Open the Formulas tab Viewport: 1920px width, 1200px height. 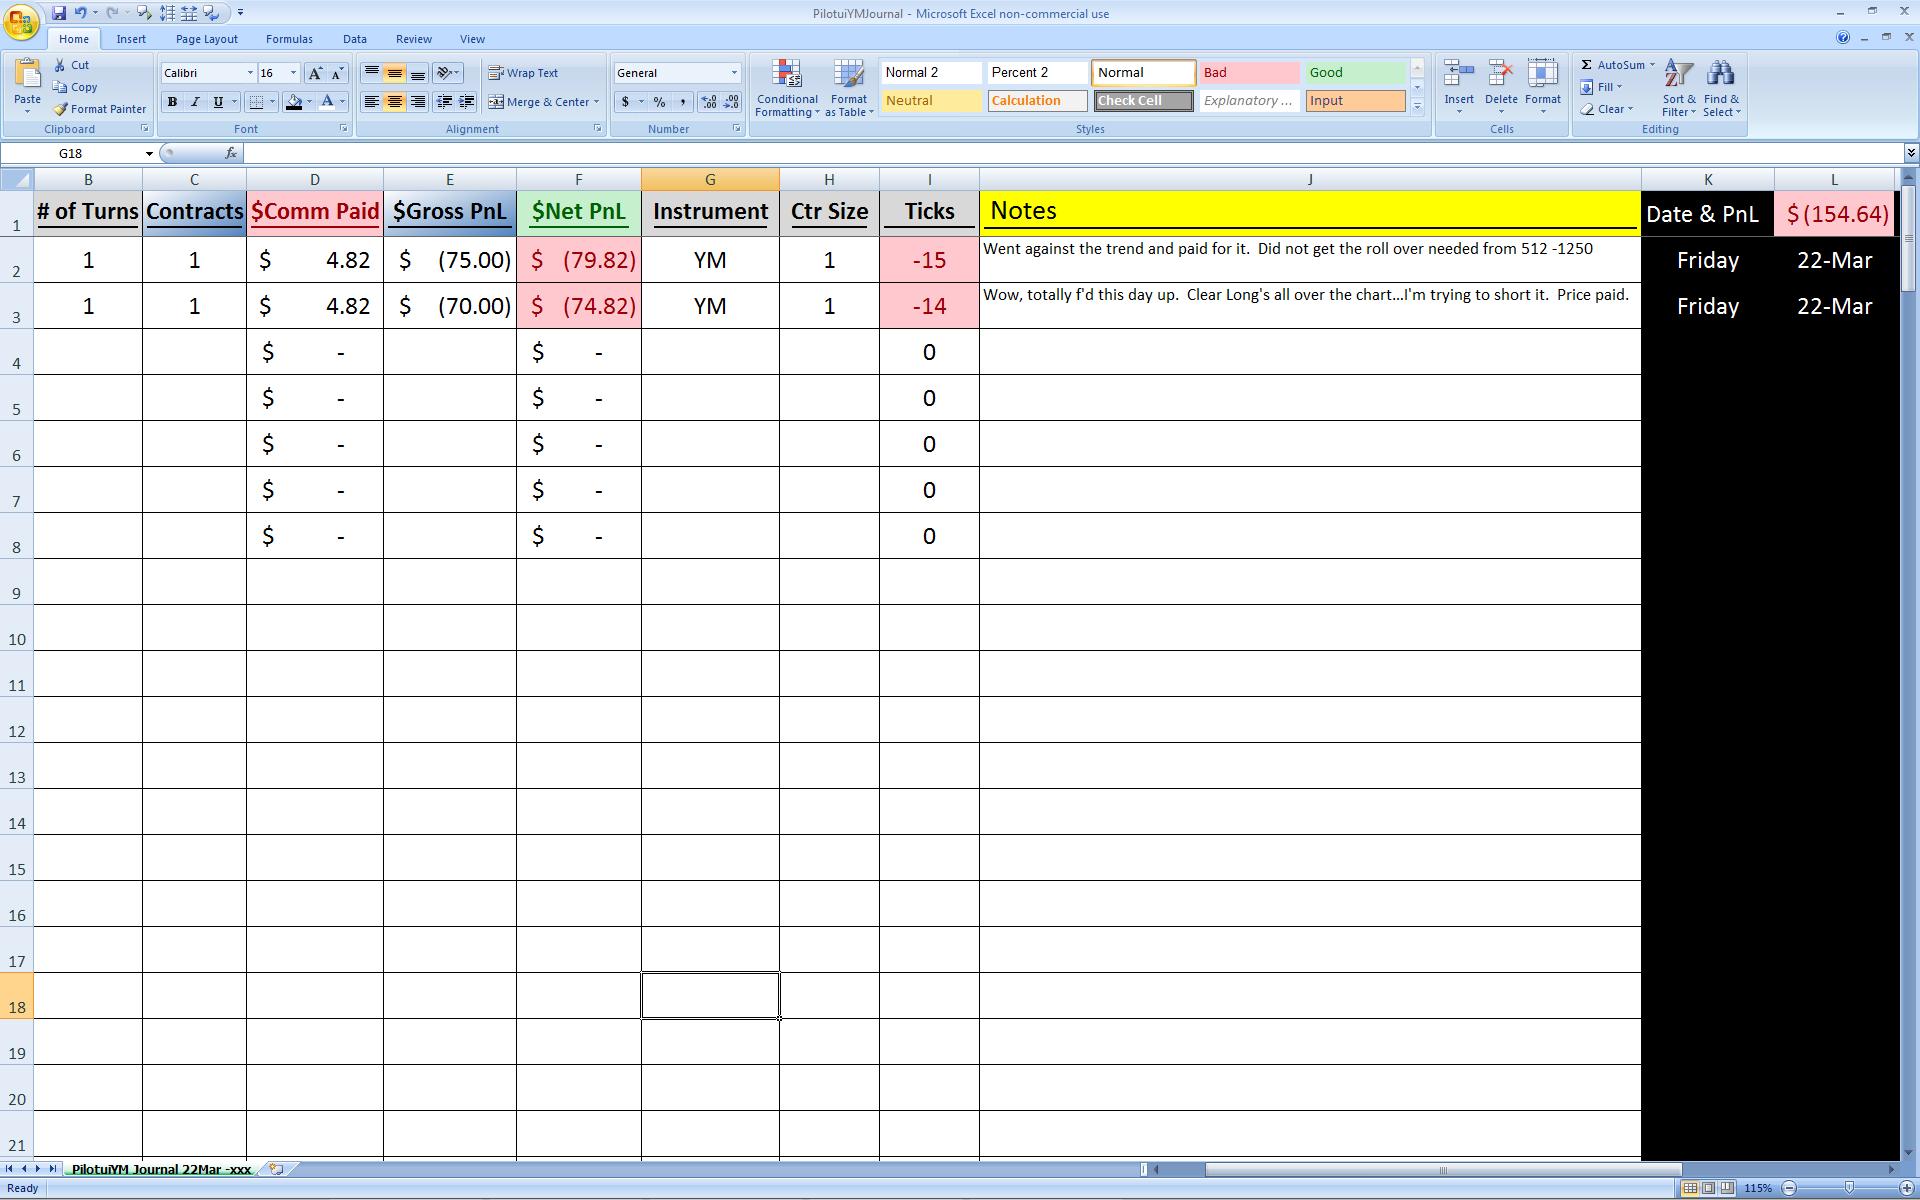coord(289,39)
